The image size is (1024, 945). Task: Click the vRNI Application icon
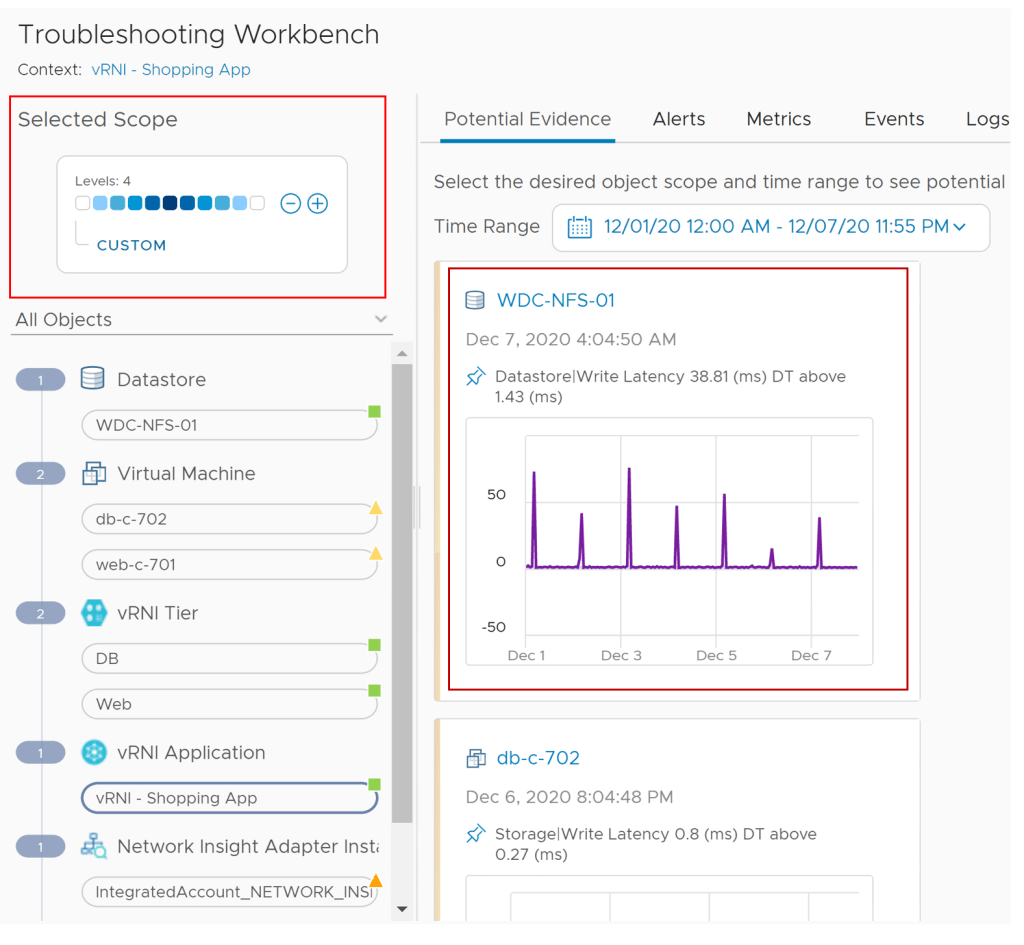click(x=93, y=752)
